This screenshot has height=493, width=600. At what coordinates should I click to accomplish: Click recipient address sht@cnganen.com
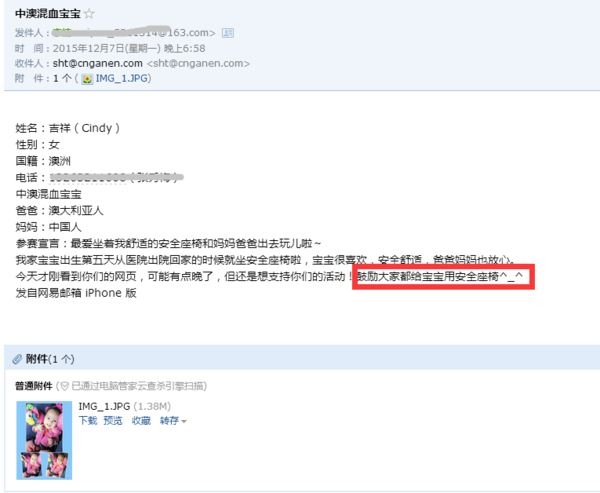pos(98,63)
